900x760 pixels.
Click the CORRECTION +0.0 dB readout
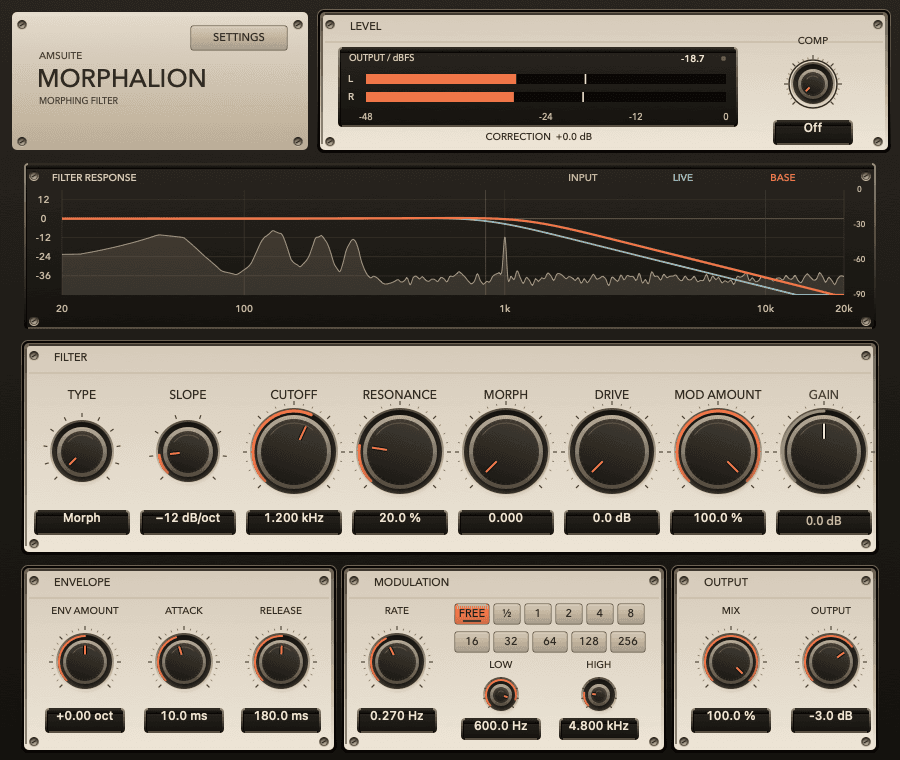(x=538, y=137)
